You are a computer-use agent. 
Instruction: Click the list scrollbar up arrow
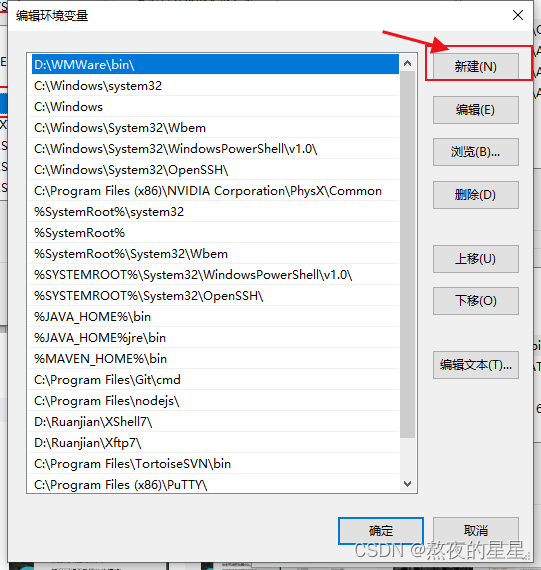click(x=408, y=63)
